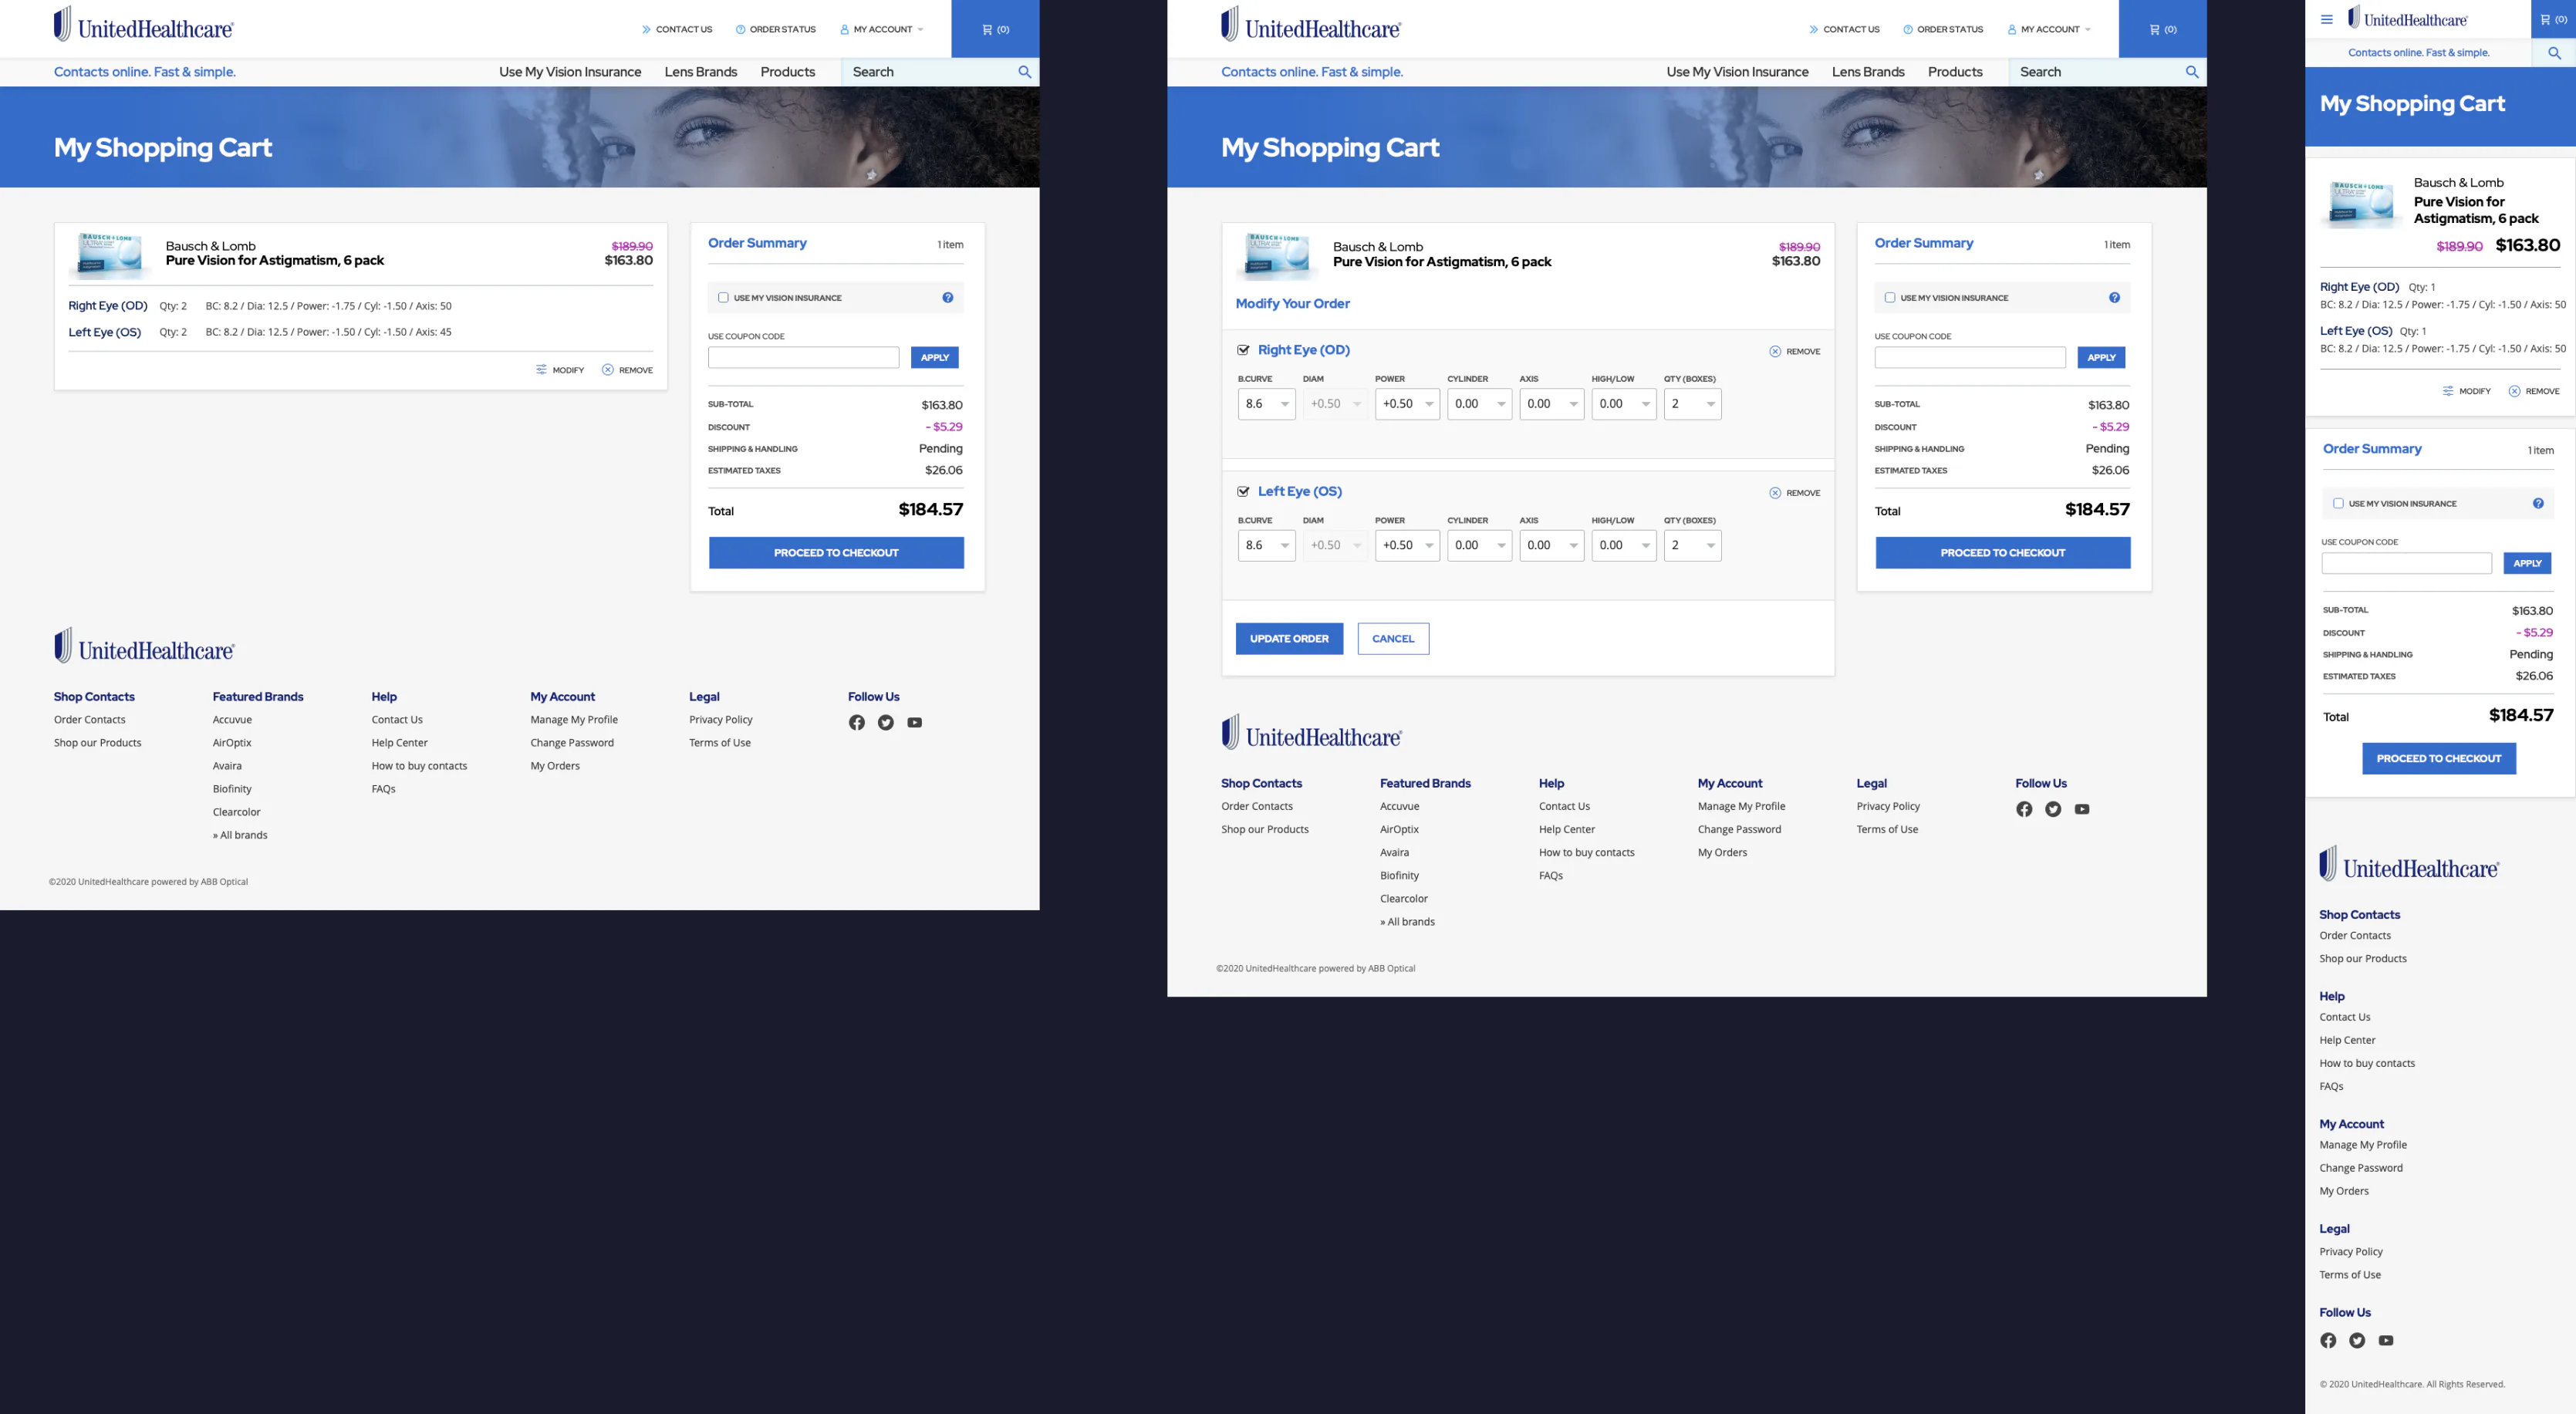Open Lens Brands menu in left mockup

pyautogui.click(x=700, y=72)
